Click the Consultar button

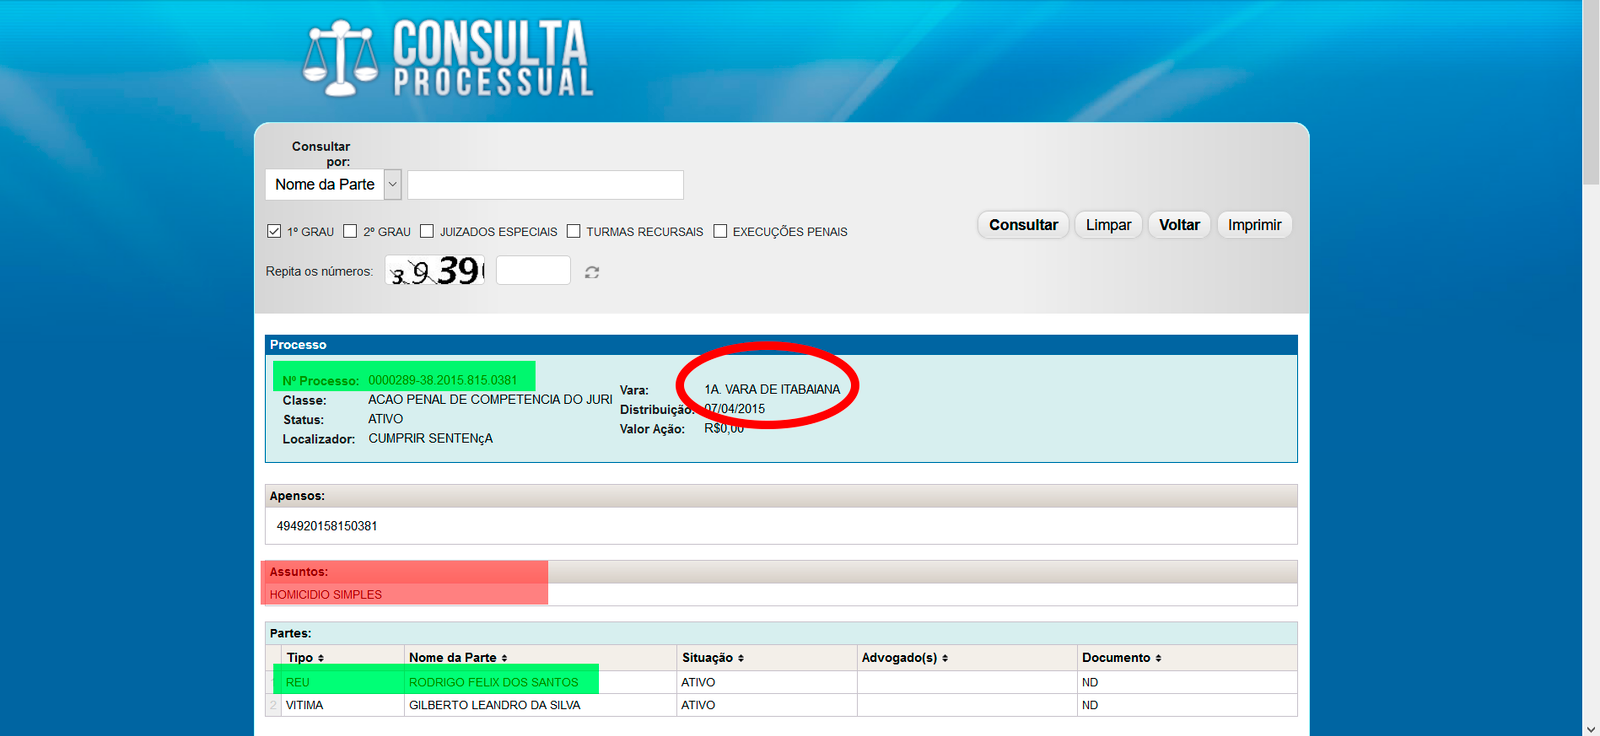(x=1023, y=225)
